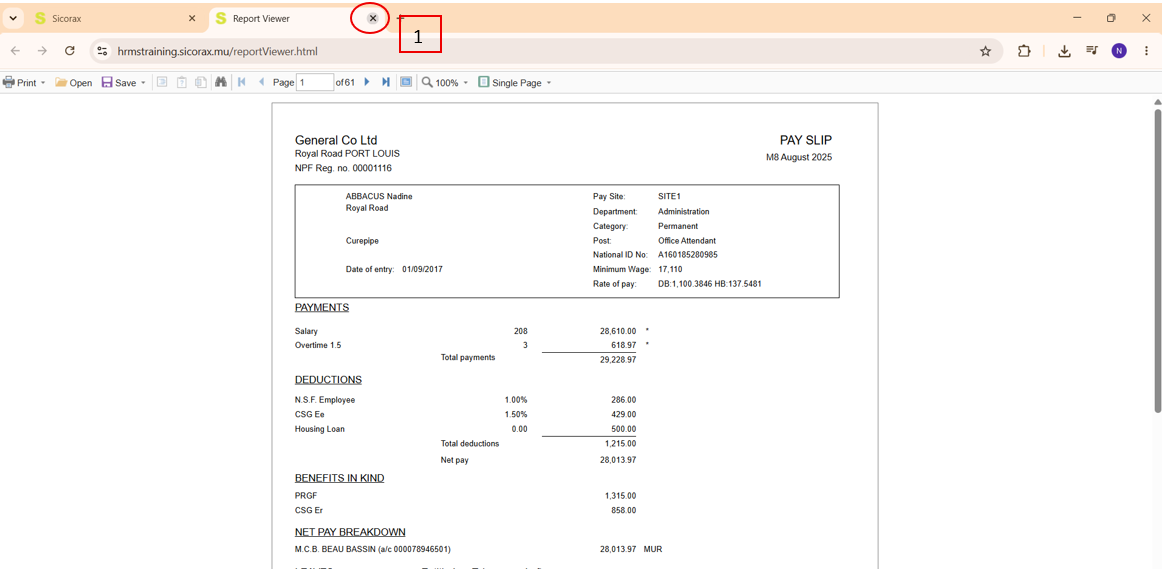Click the M.C.B. BEAU BASSIN account line

tap(372, 550)
